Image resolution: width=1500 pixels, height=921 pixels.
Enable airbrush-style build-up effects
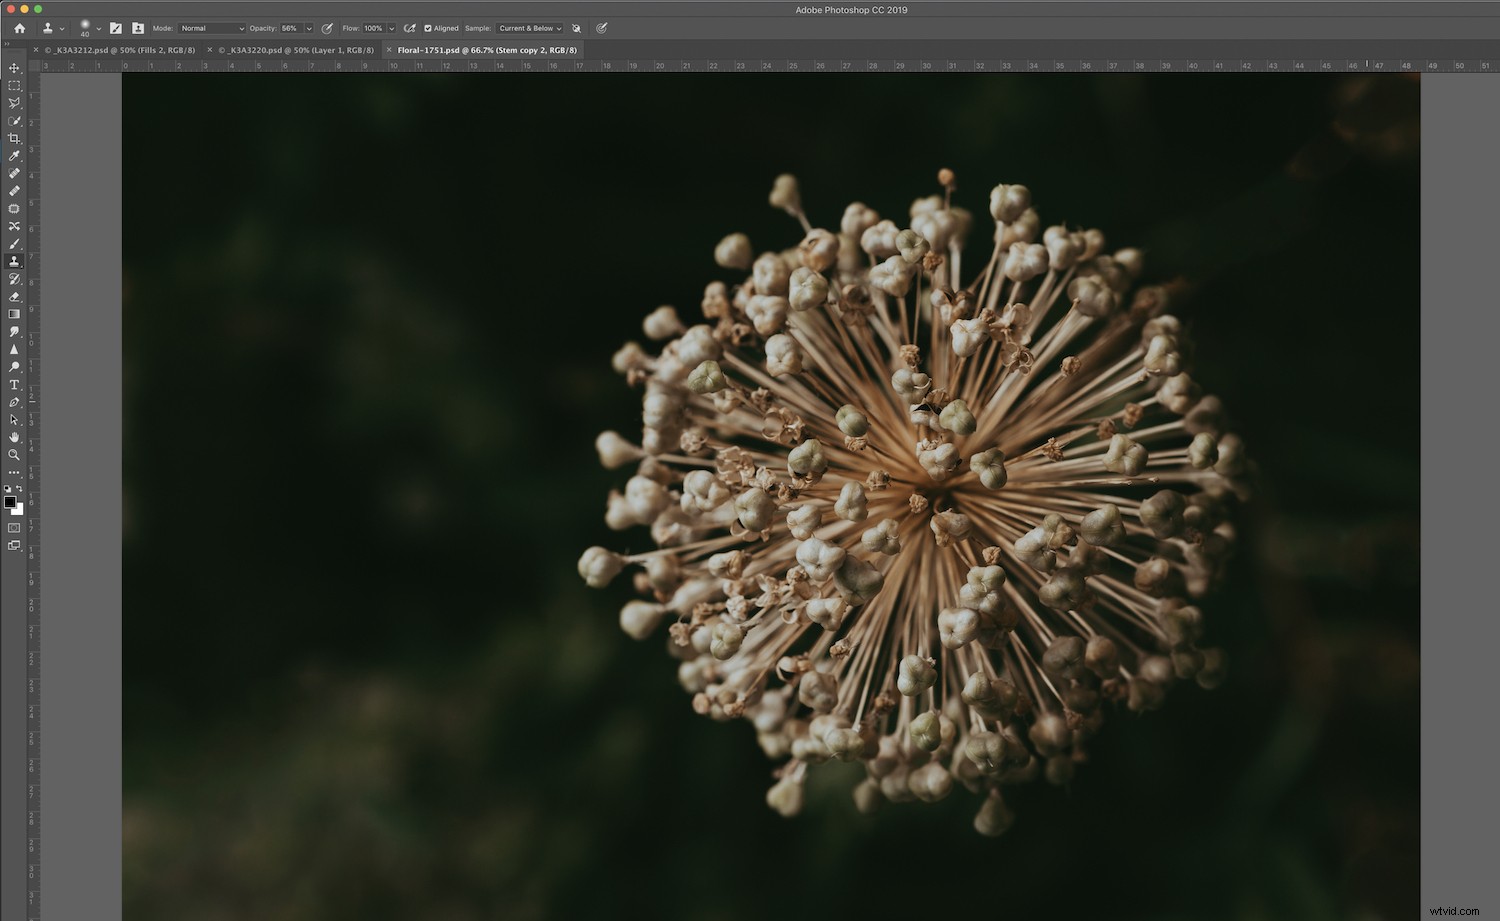[x=410, y=28]
